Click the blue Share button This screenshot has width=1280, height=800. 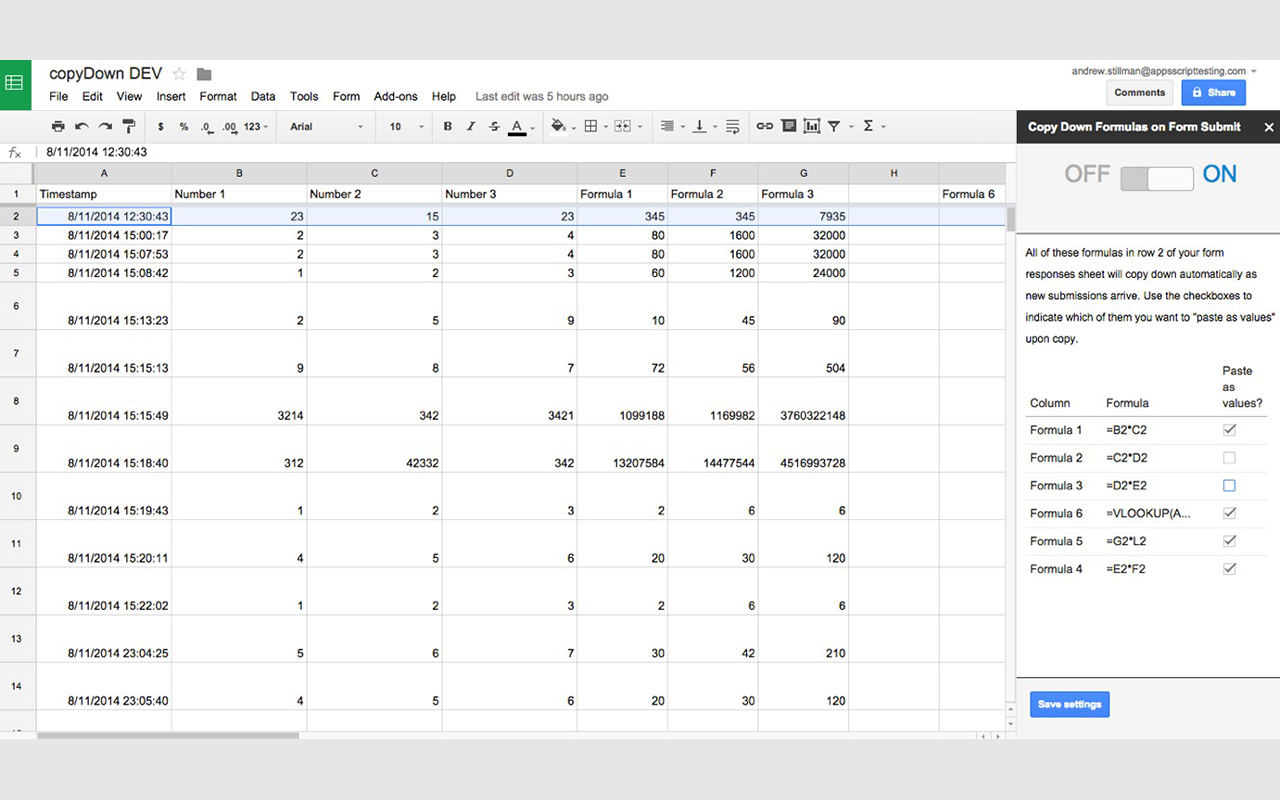[1214, 93]
